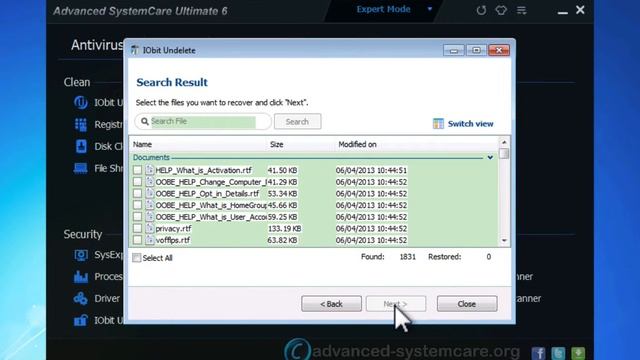Open the SysExplorer icon under Security
This screenshot has width=640, height=360.
tap(81, 255)
